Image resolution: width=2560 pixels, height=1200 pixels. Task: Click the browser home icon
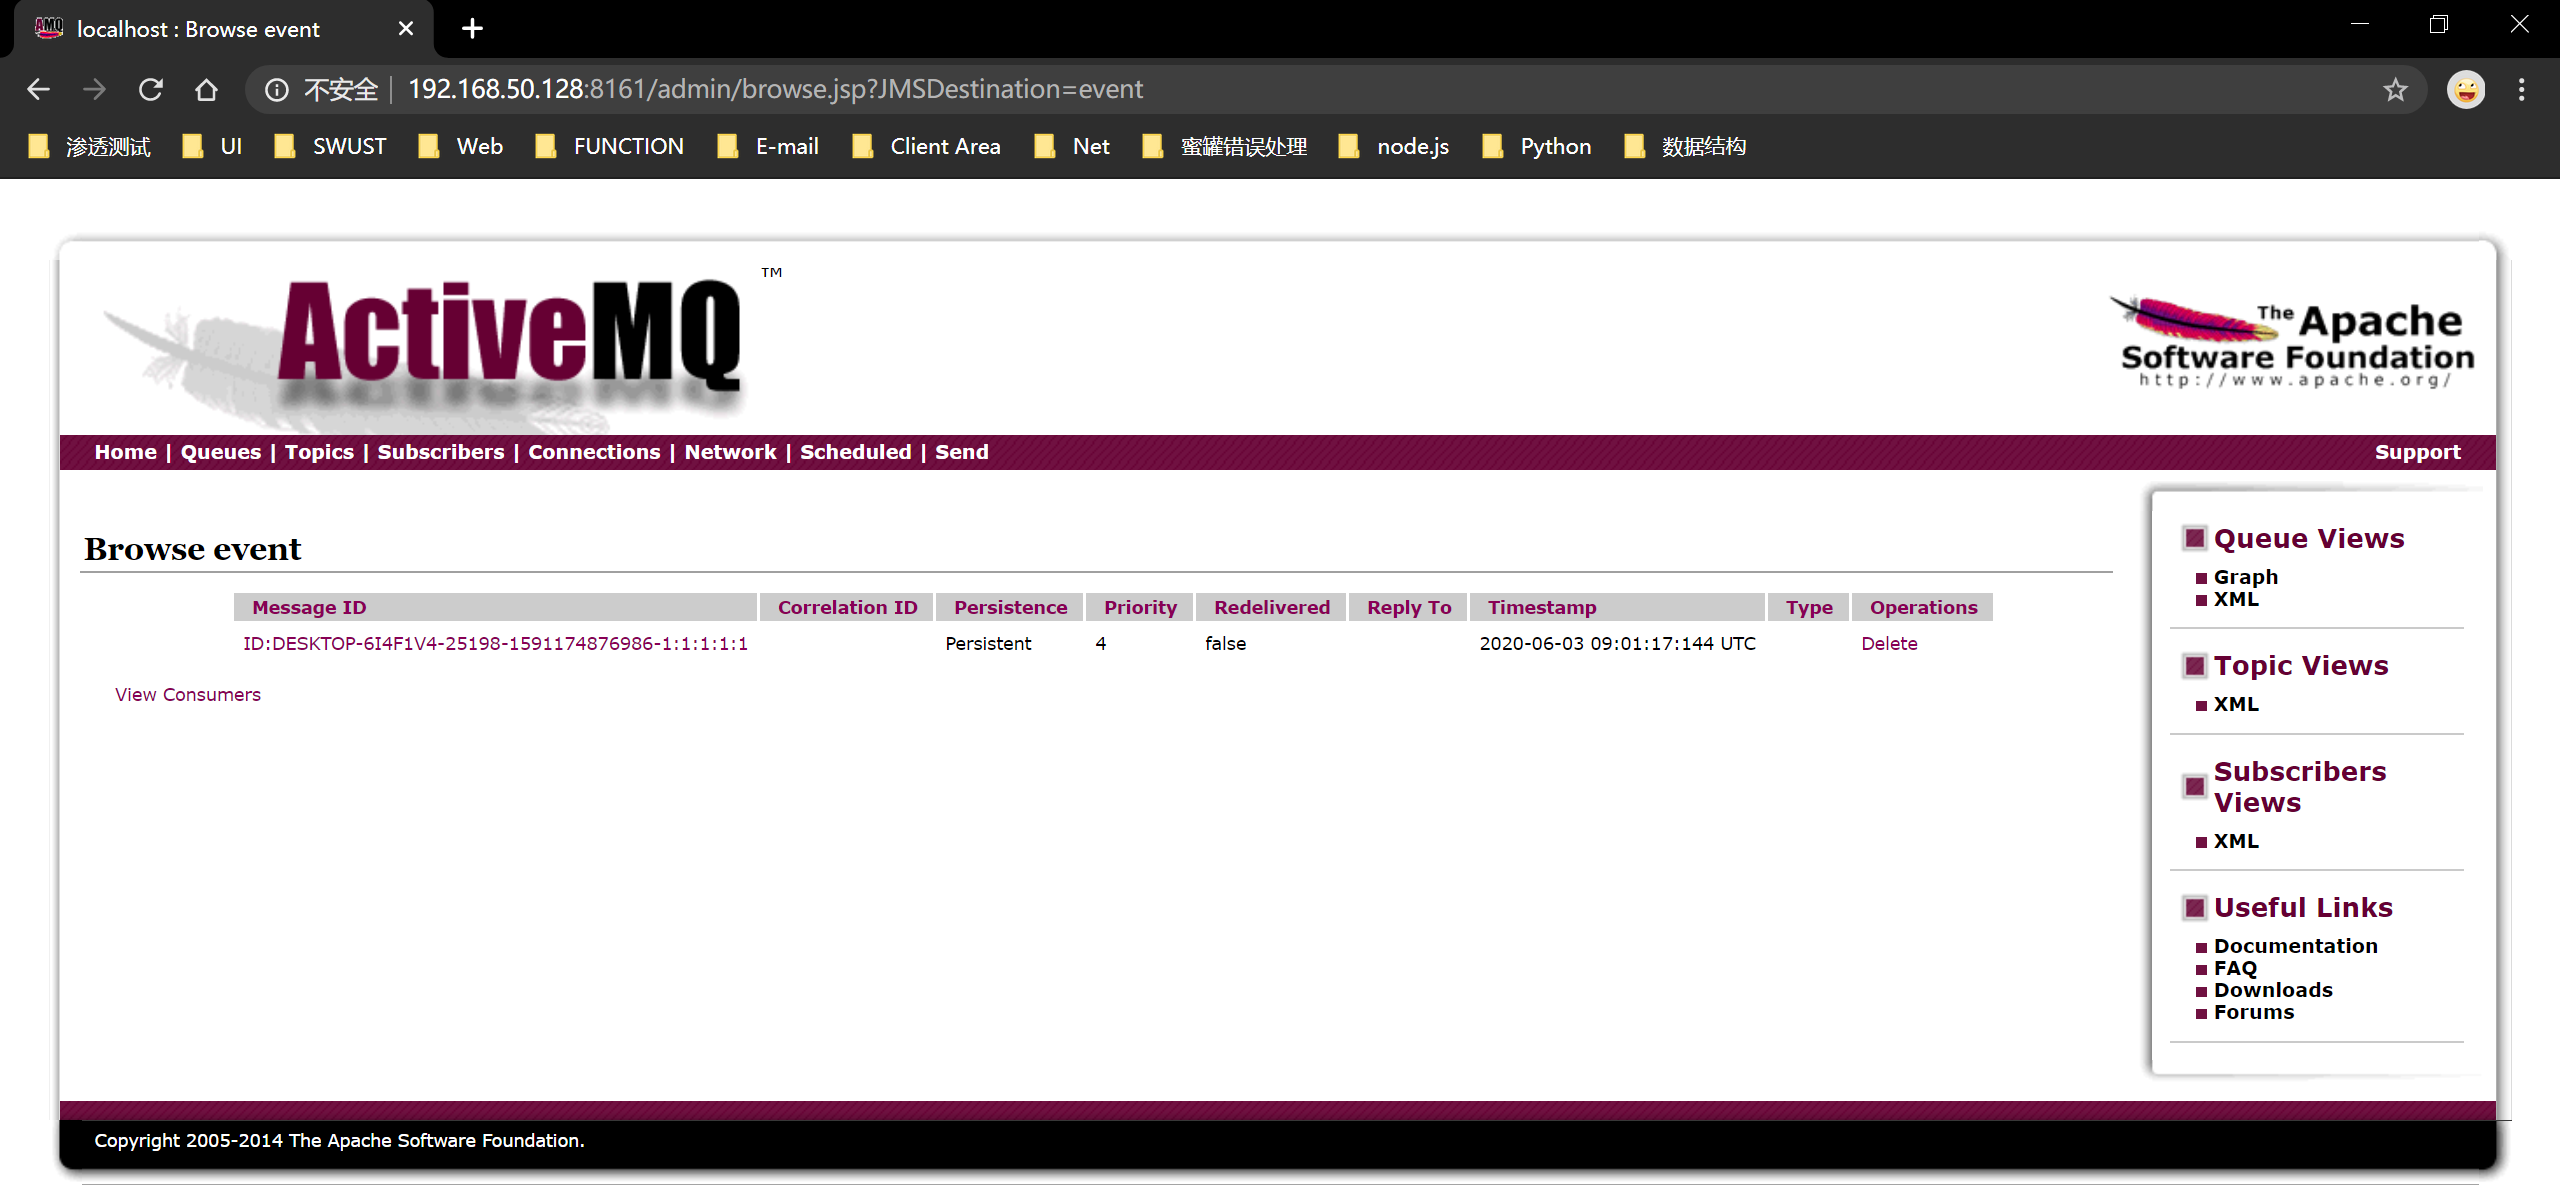pyautogui.click(x=206, y=90)
